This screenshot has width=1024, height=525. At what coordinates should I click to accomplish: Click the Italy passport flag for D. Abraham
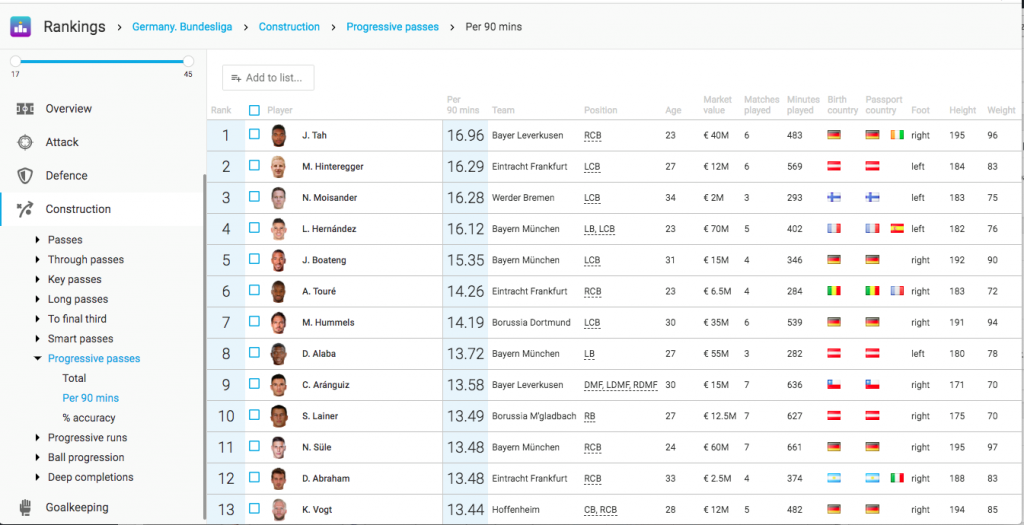[x=897, y=477]
